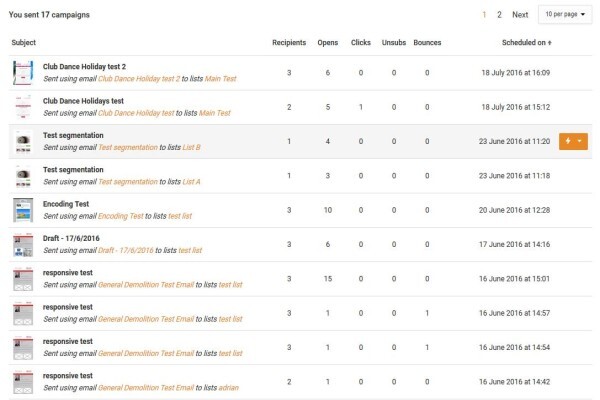
Task: Select the Club Dance Holiday test 2 title
Action: (84, 67)
